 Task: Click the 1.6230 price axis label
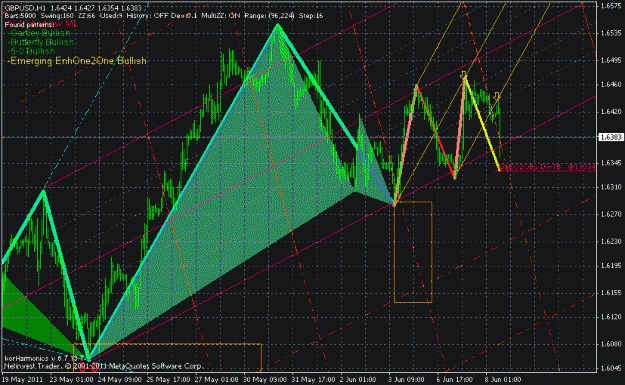coord(611,241)
